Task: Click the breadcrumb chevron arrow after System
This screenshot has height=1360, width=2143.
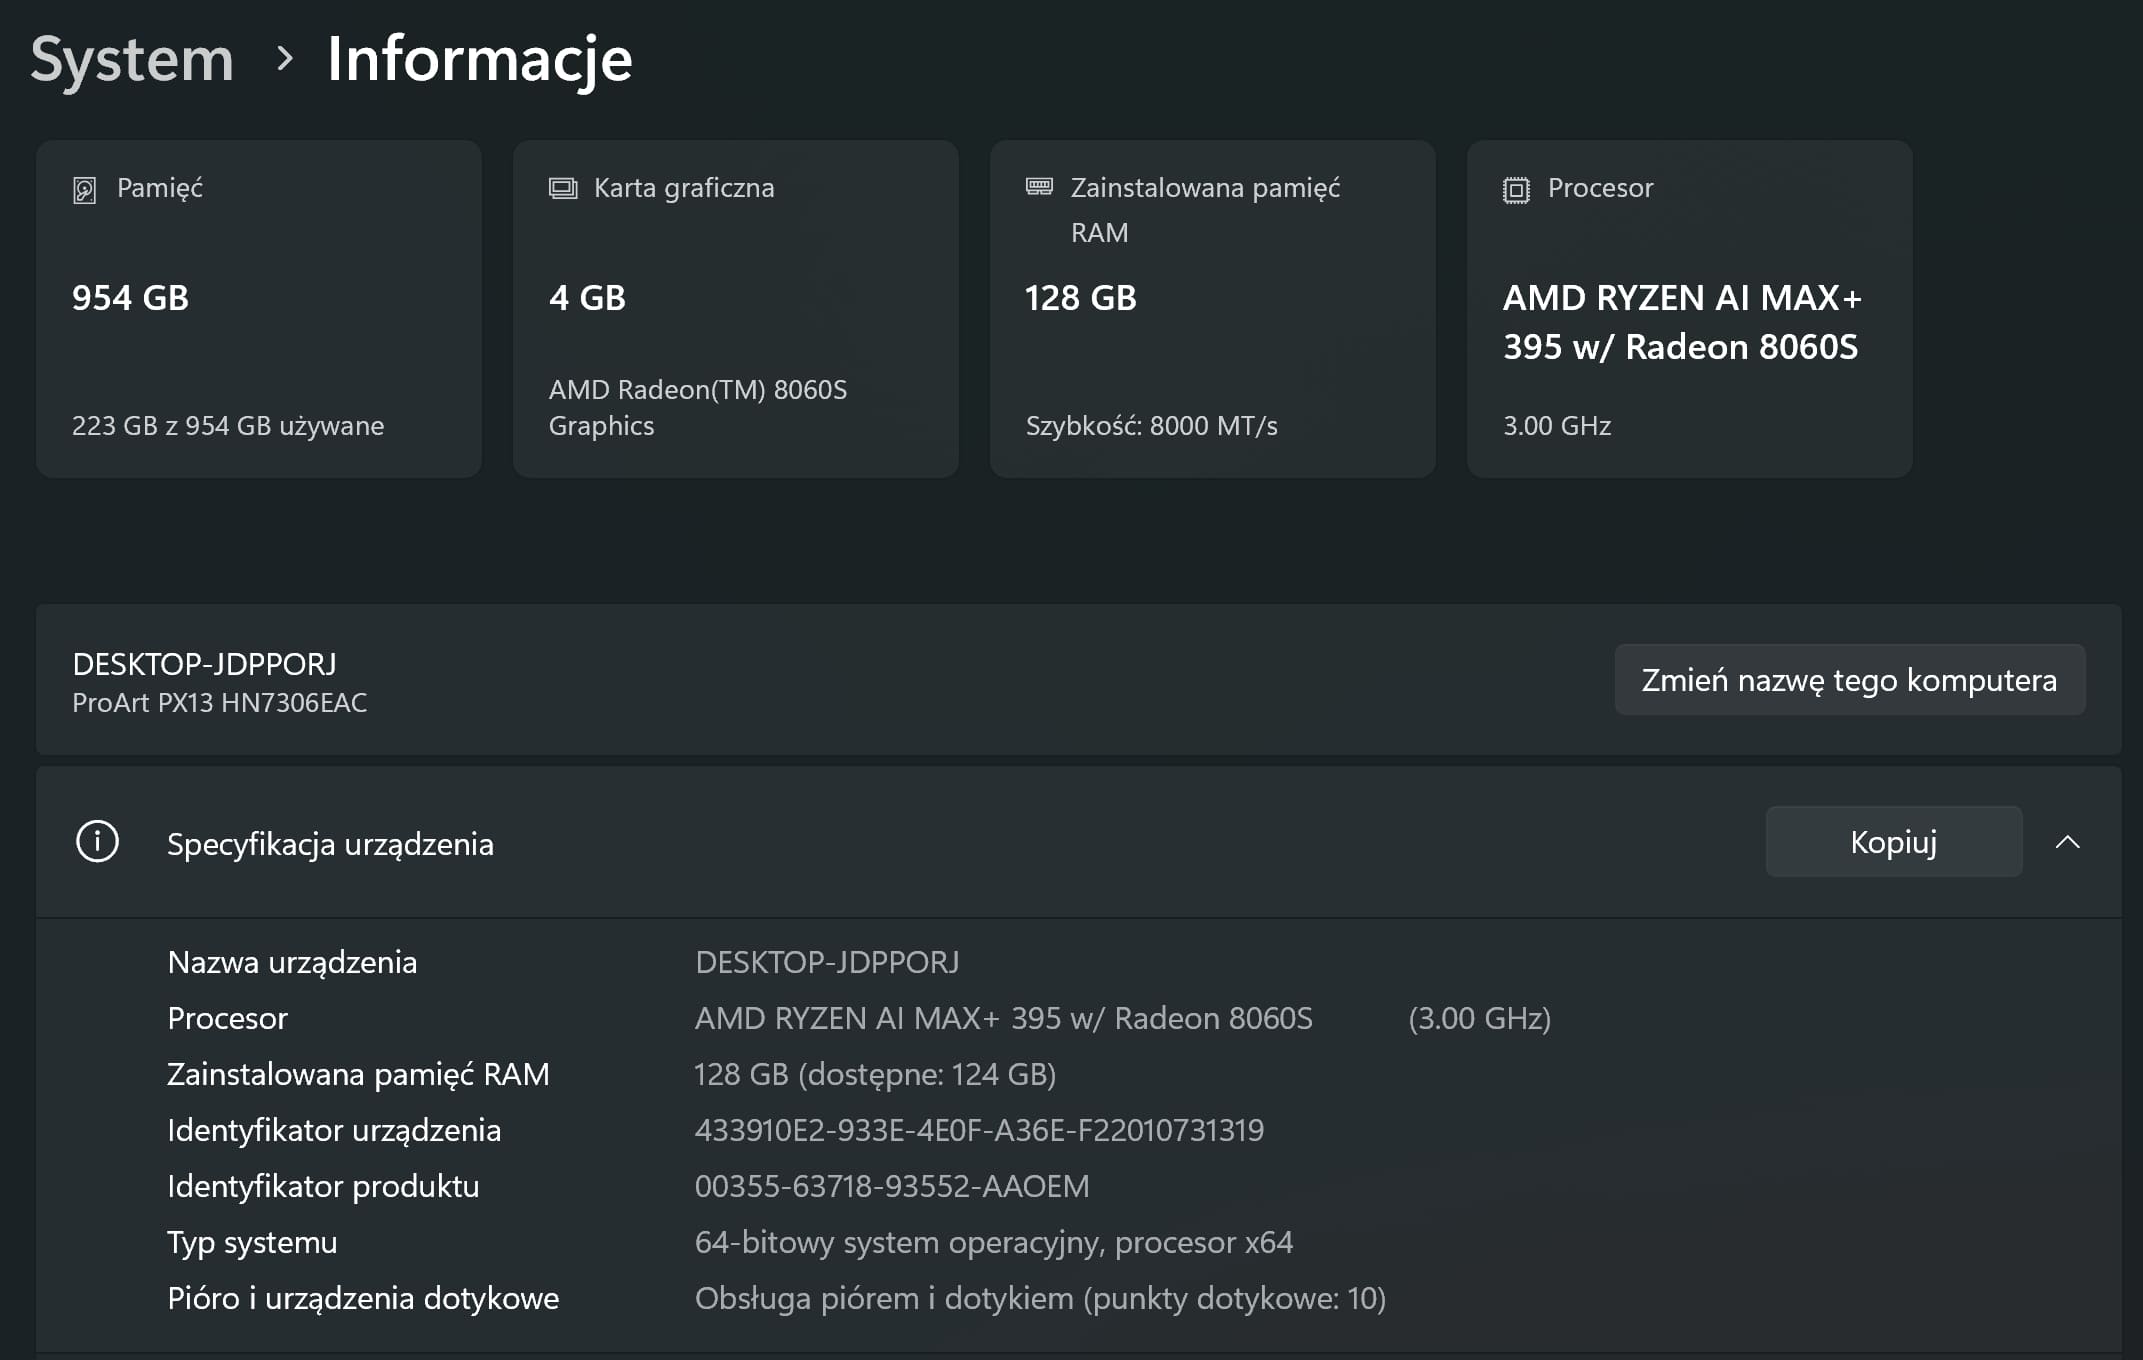Action: pyautogui.click(x=285, y=59)
